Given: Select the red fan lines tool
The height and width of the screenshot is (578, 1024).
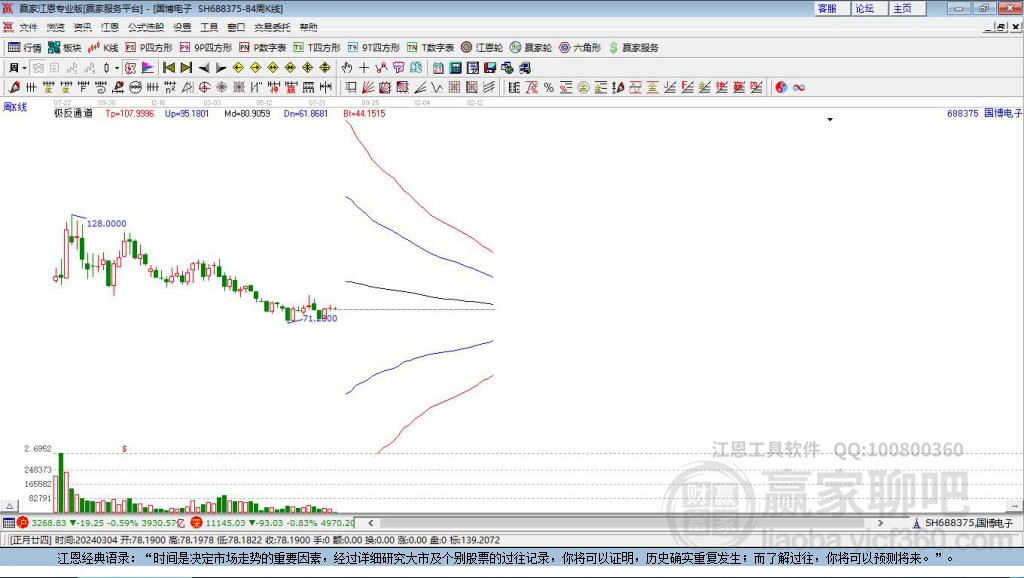Looking at the screenshot, I should click(x=368, y=87).
